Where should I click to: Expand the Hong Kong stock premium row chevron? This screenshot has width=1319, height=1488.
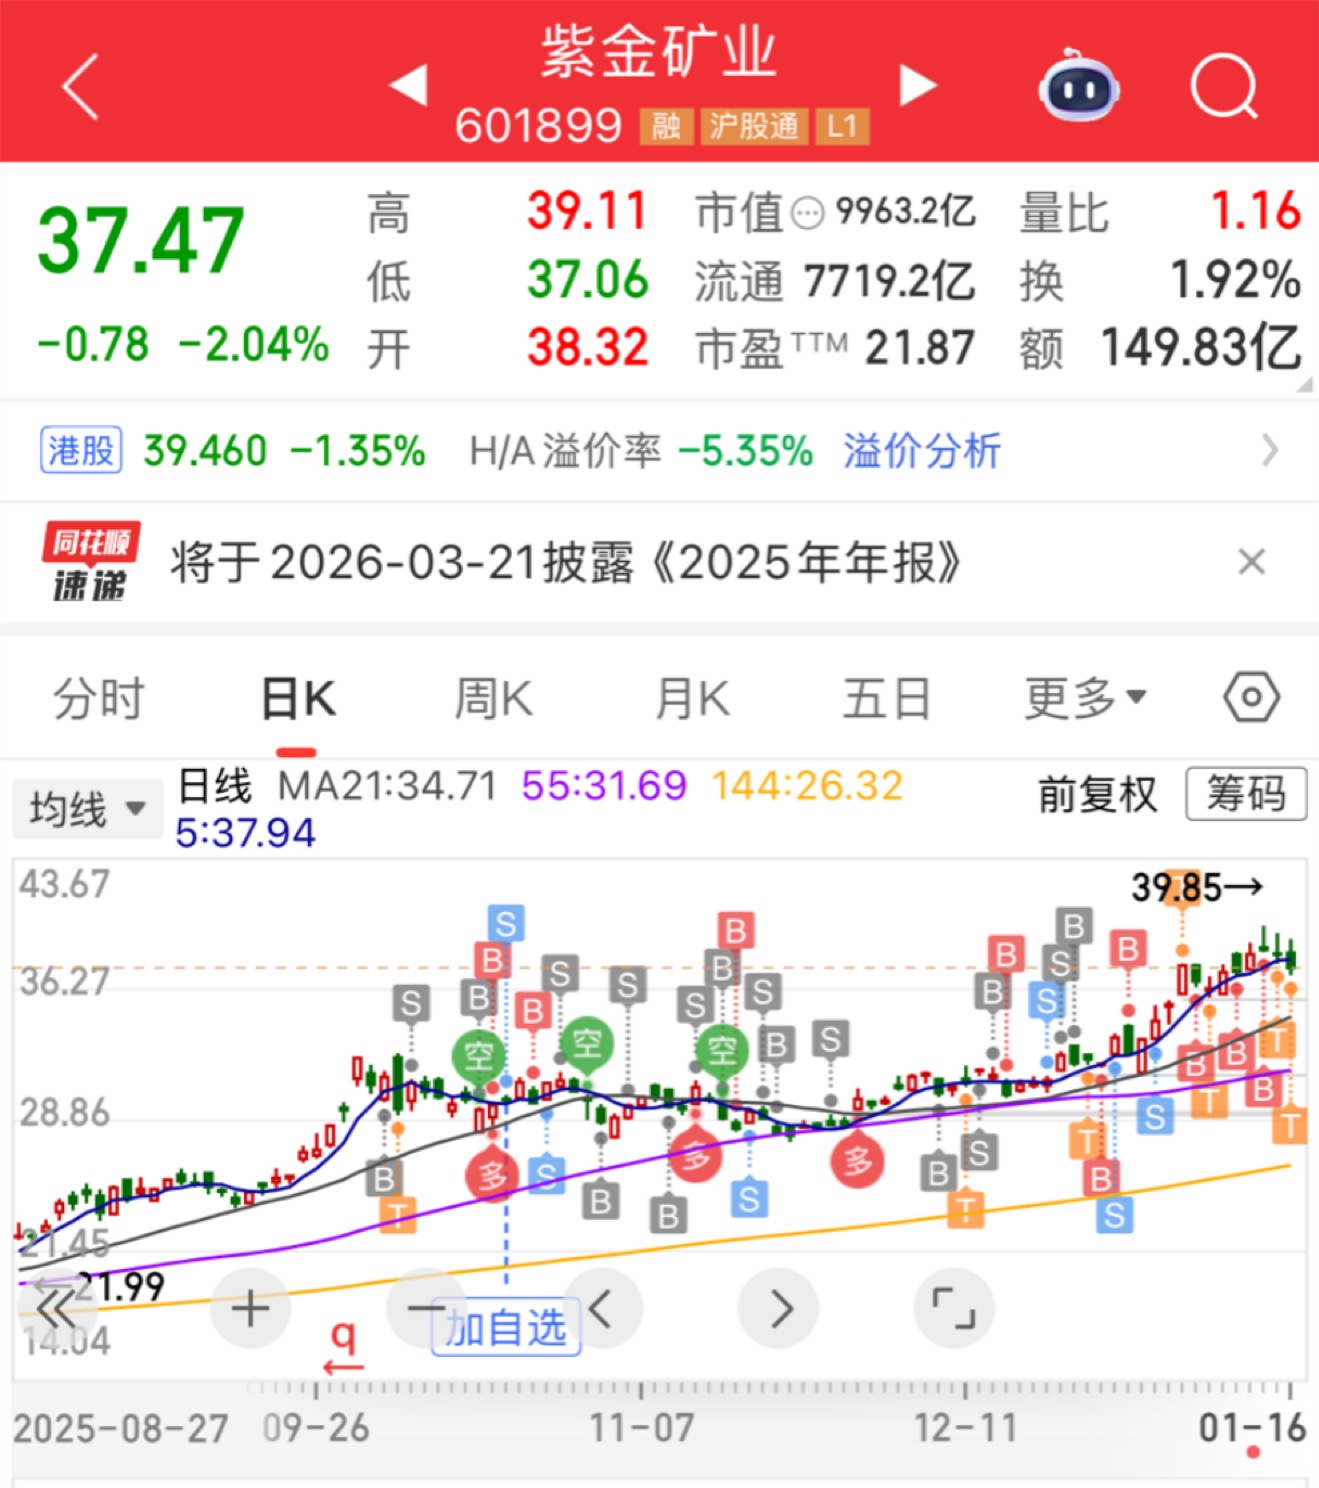click(x=1269, y=451)
